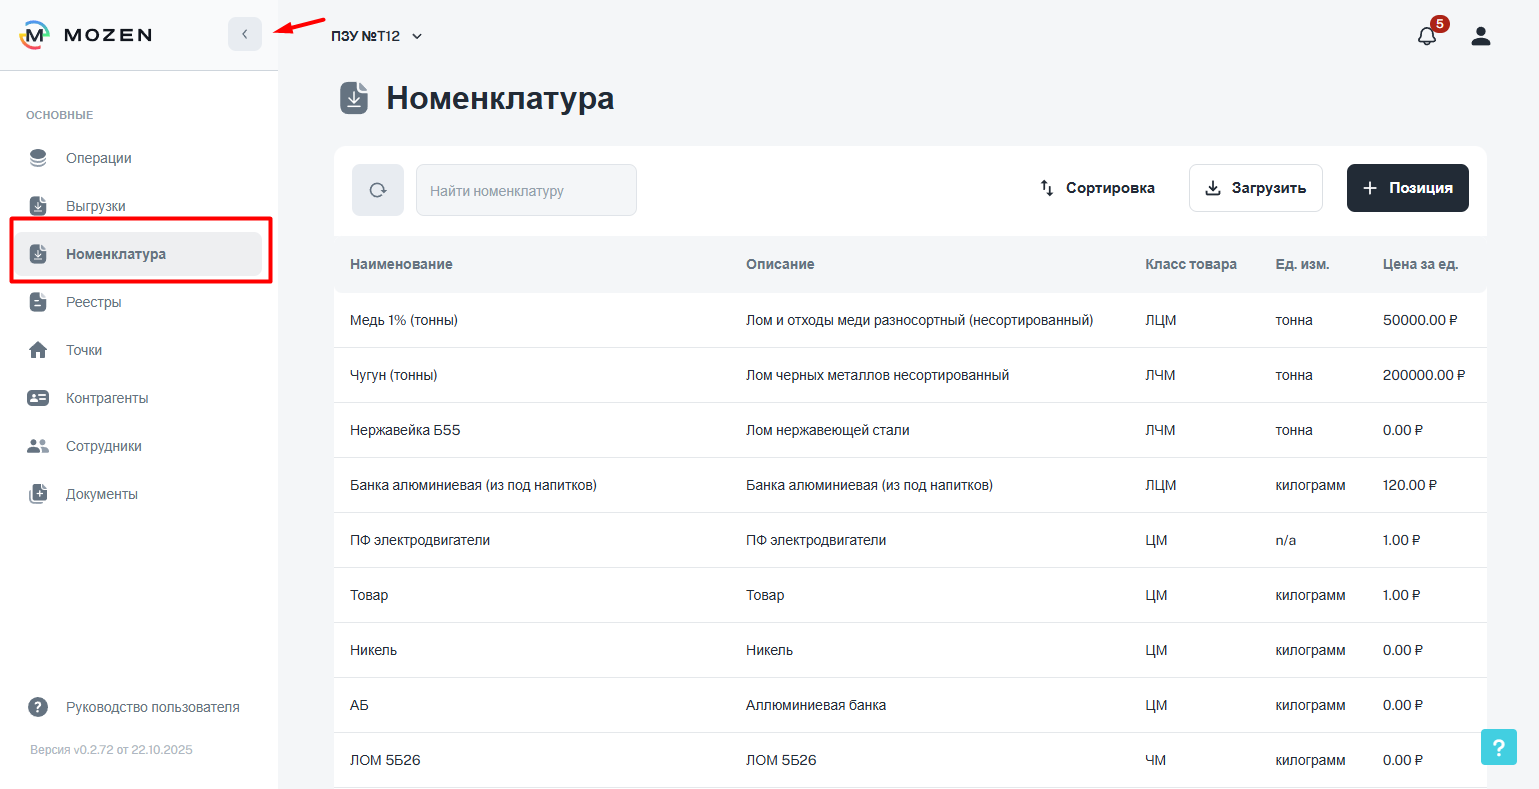Viewport: 1539px width, 789px height.
Task: Click the refresh list icon button
Action: click(x=378, y=190)
